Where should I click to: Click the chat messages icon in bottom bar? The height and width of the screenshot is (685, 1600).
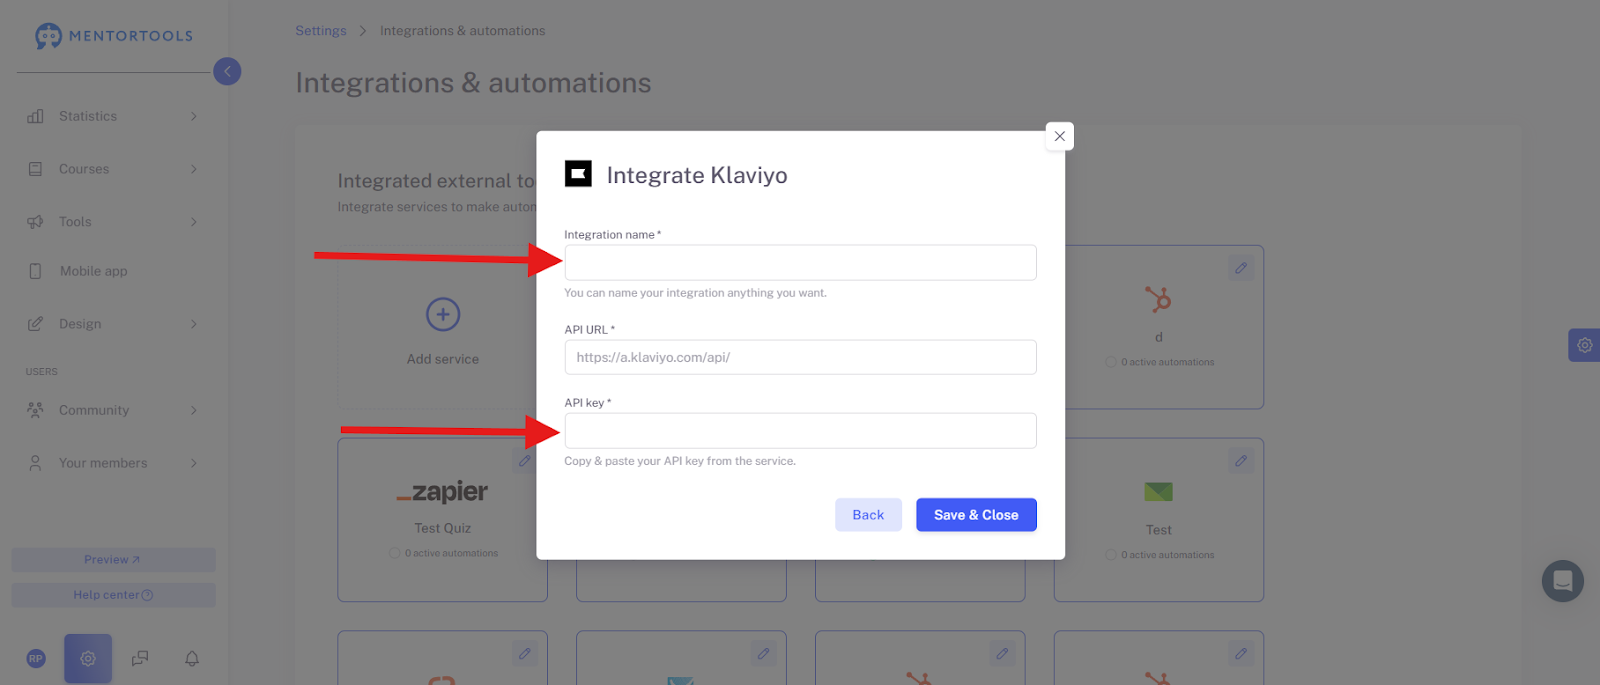pyautogui.click(x=140, y=659)
